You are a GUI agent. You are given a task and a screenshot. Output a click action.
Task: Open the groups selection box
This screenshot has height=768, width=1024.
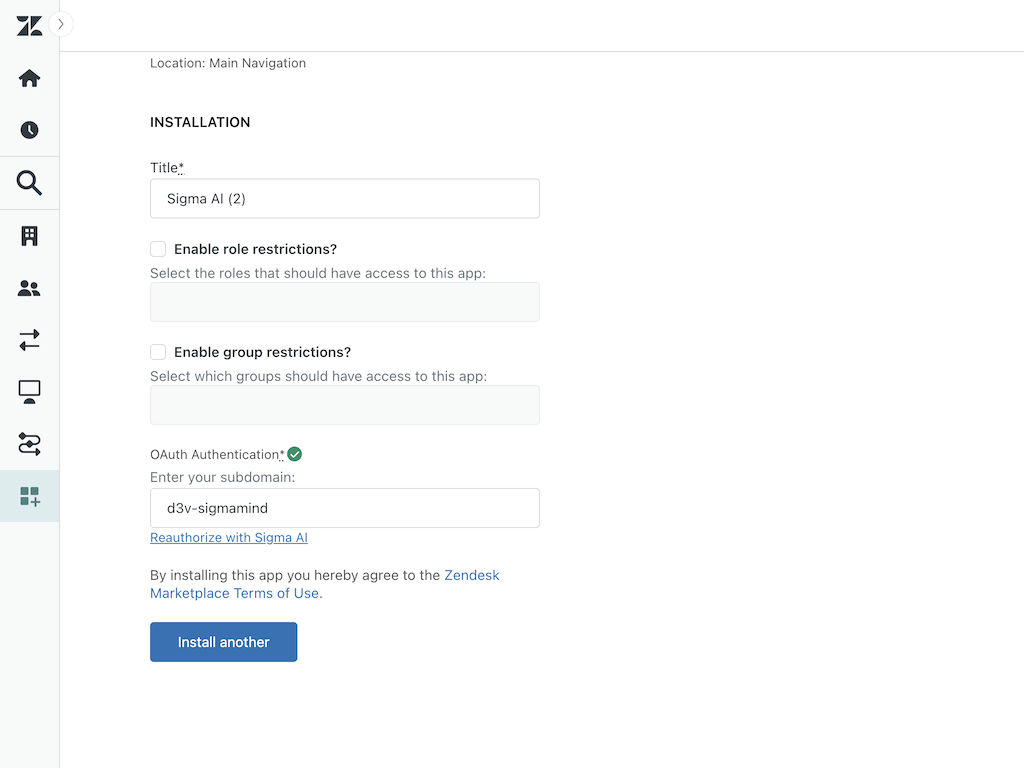coord(344,405)
